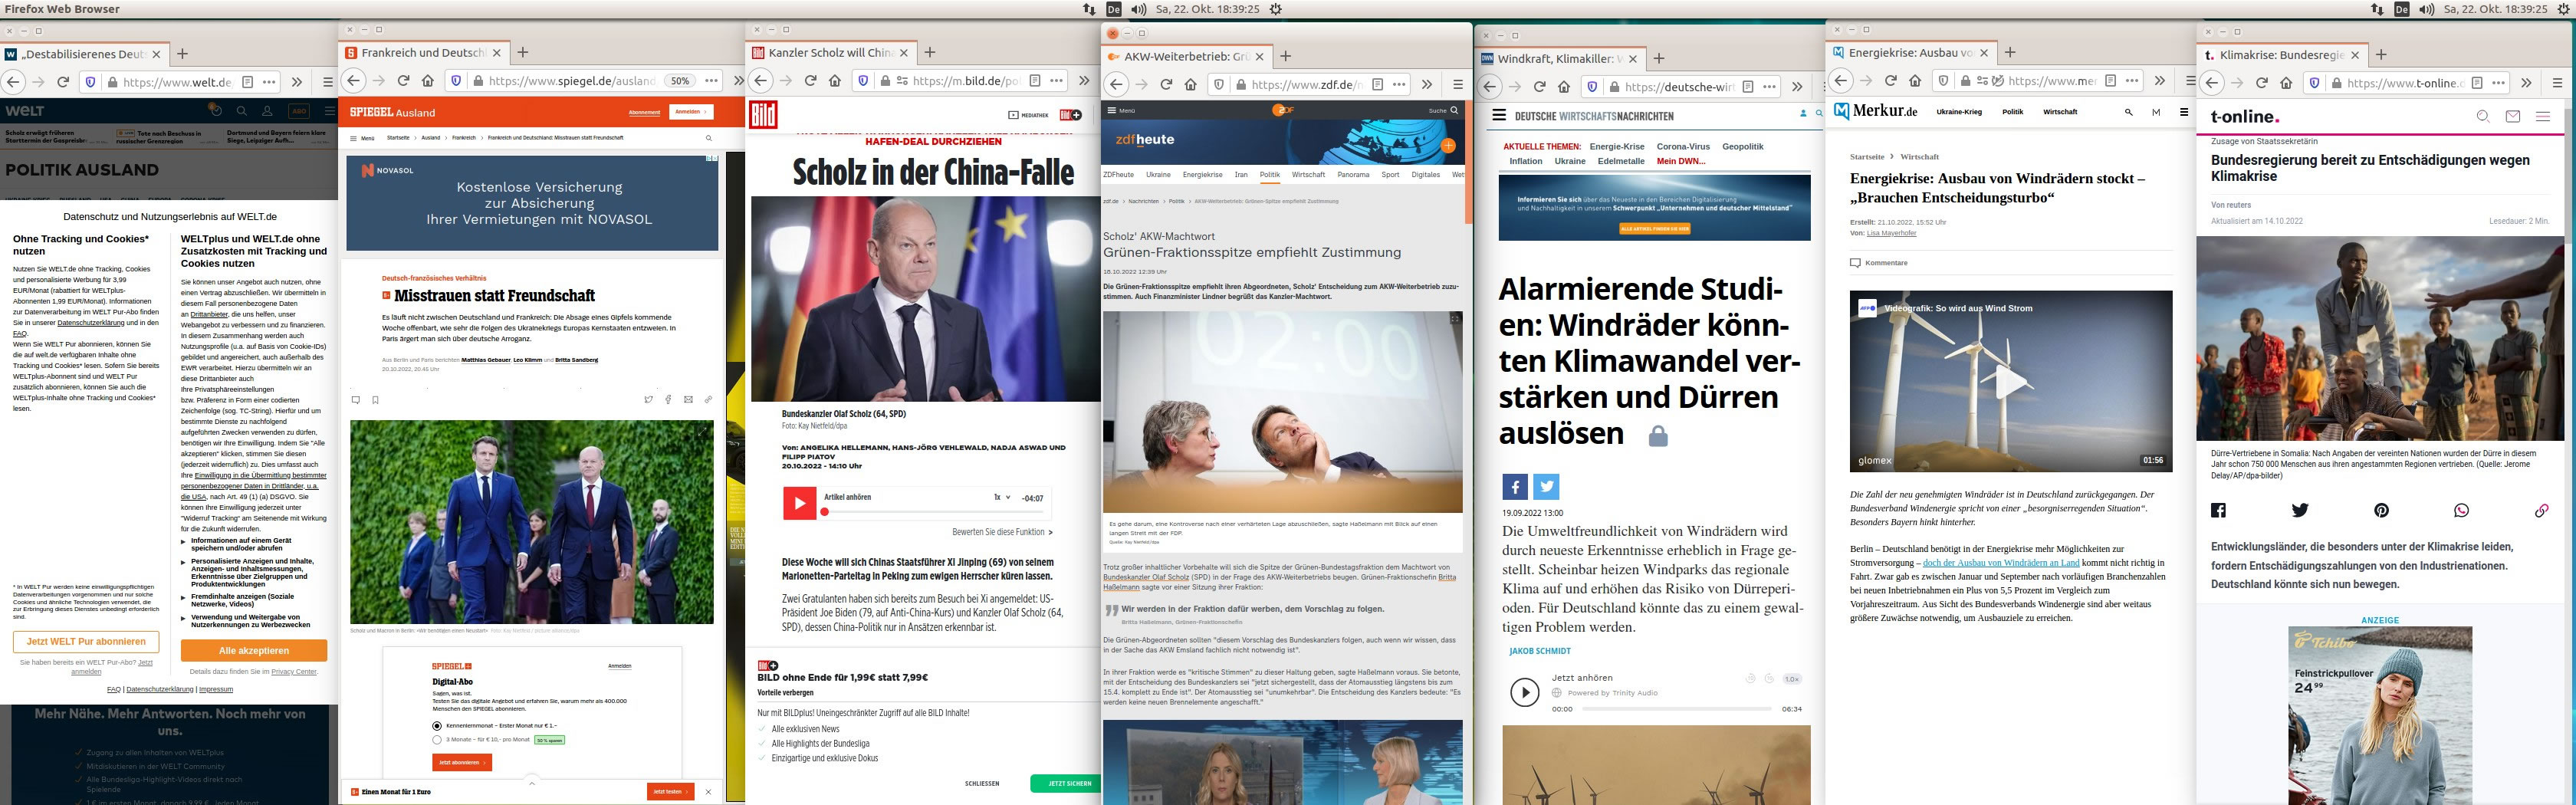2576x805 pixels.
Task: Click the BILDplus logo in the Bild header
Action: [x=1071, y=115]
